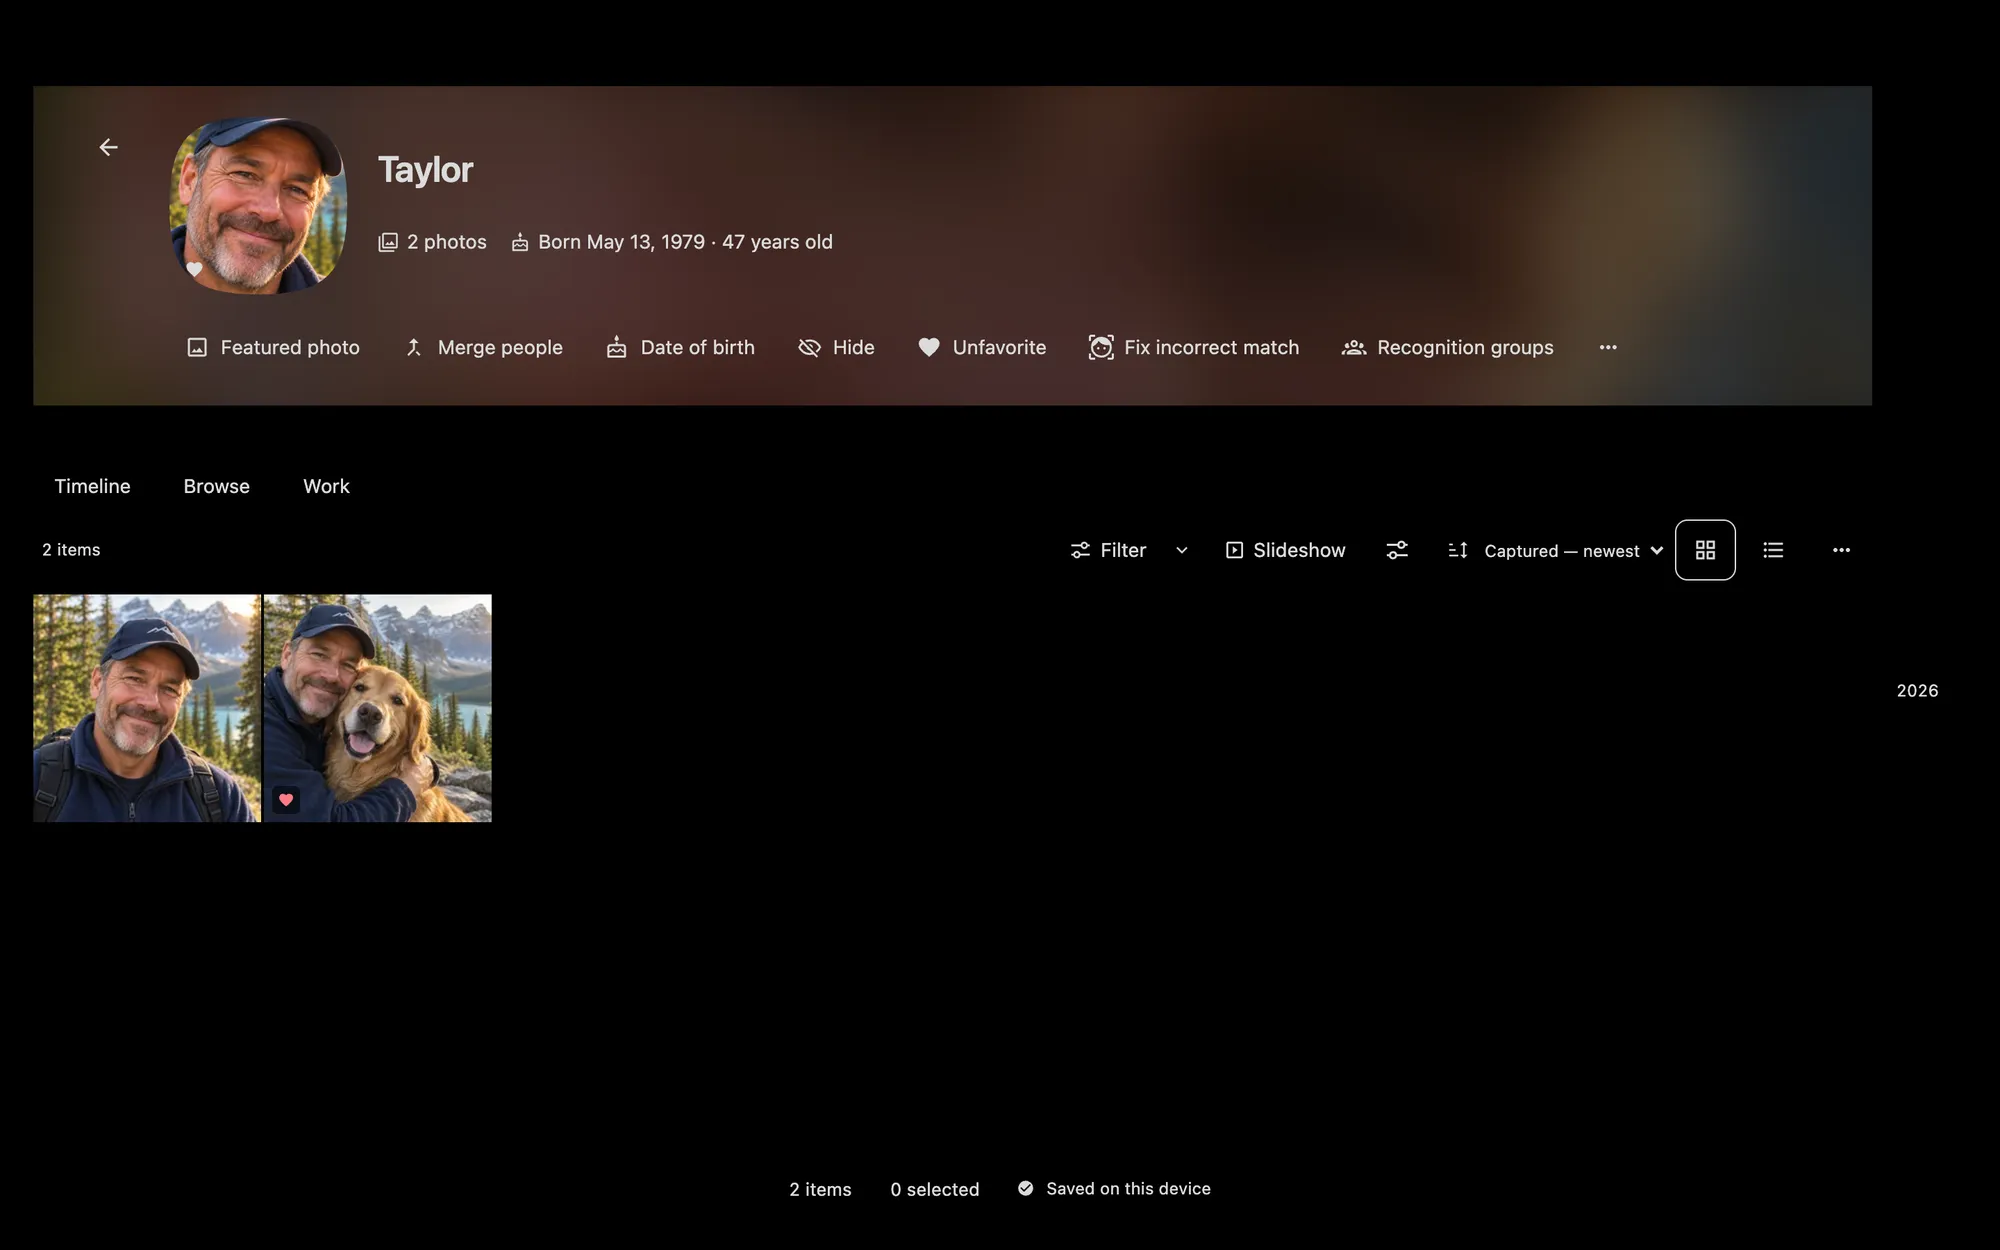Toggle sort direction icon beside Captured
This screenshot has height=1250, width=2000.
pyautogui.click(x=1458, y=550)
